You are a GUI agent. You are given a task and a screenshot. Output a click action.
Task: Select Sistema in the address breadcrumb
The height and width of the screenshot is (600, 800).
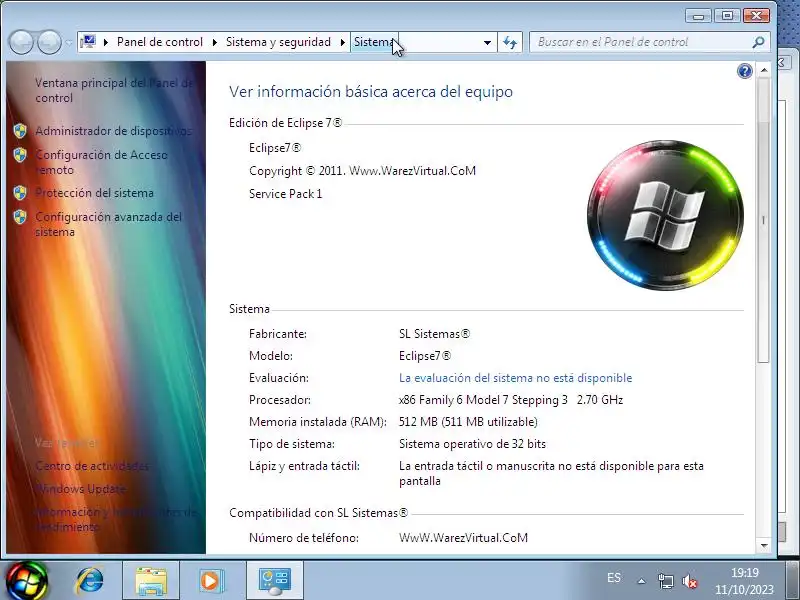pyautogui.click(x=374, y=42)
